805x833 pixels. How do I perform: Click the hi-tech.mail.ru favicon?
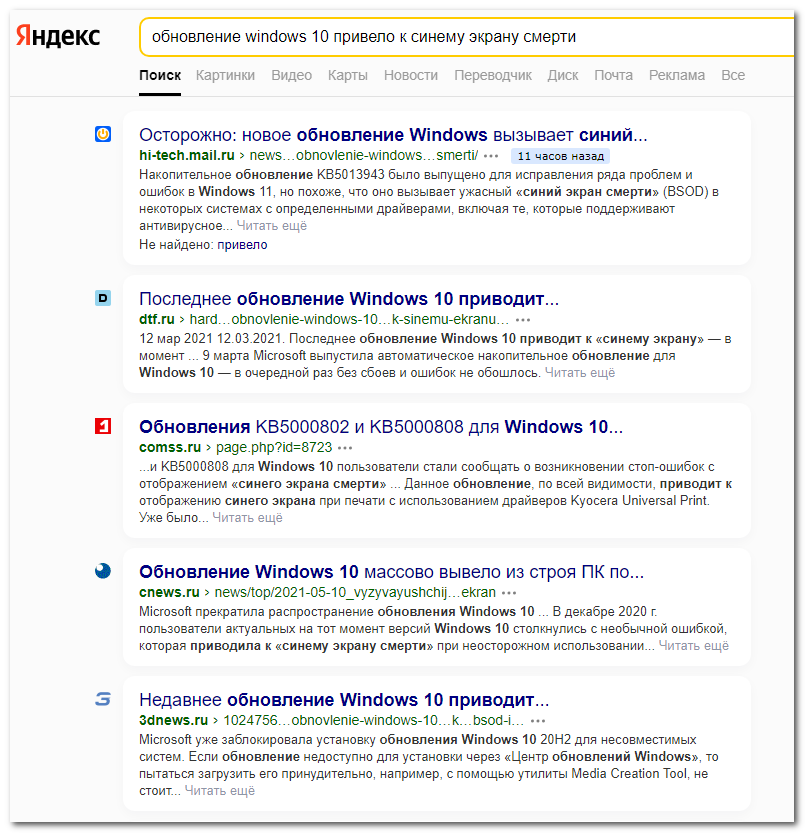(103, 134)
